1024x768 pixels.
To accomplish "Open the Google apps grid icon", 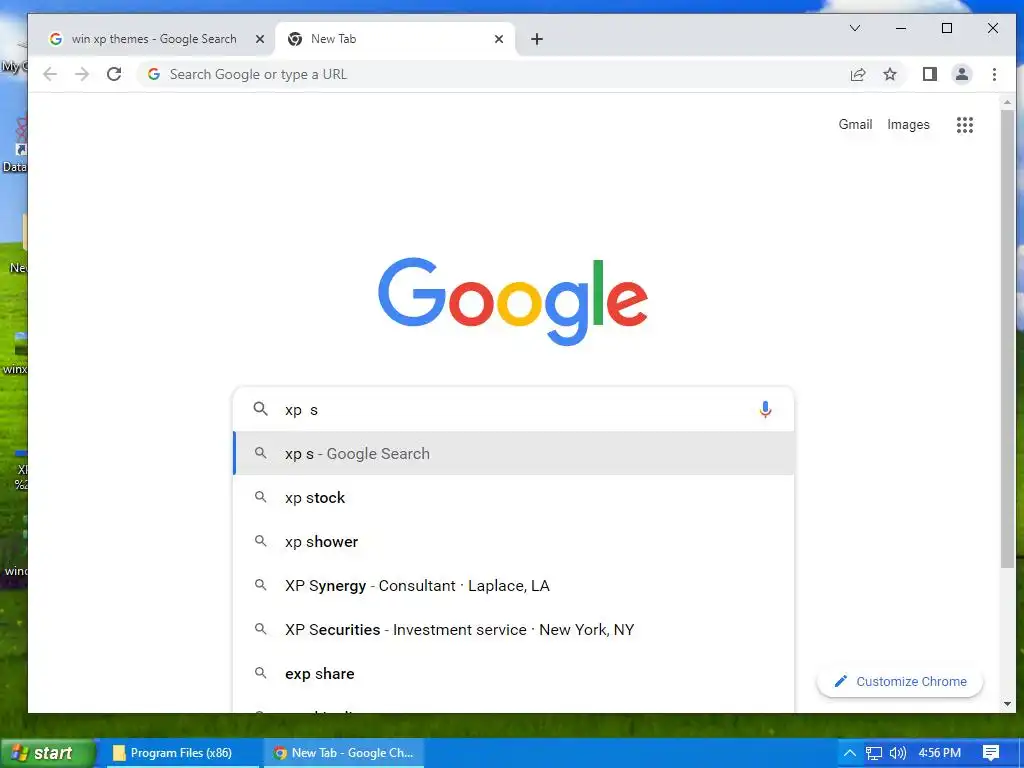I will pyautogui.click(x=965, y=125).
